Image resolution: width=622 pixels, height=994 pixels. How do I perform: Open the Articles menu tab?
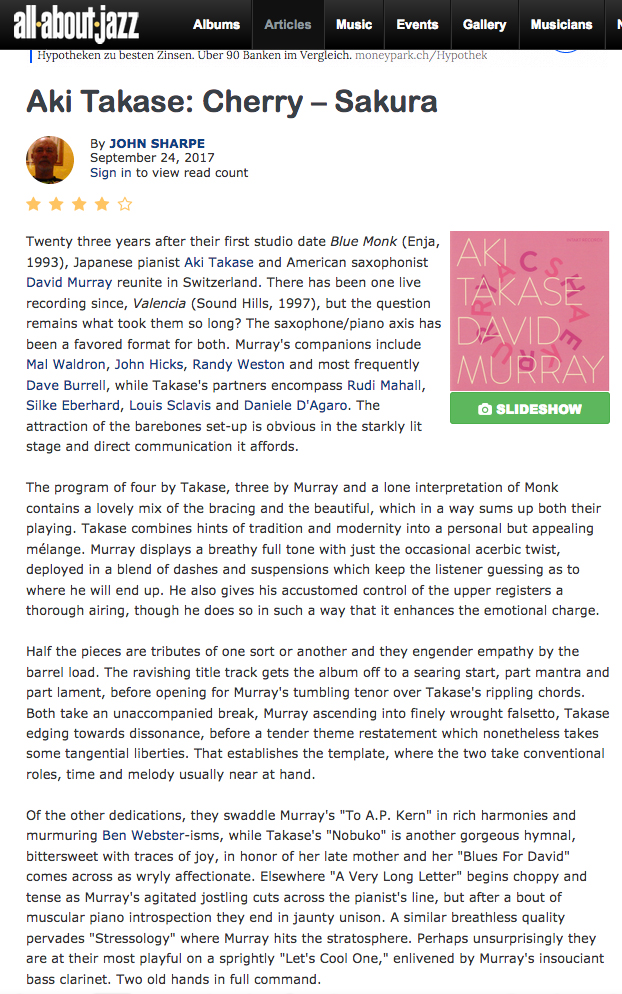(x=288, y=25)
